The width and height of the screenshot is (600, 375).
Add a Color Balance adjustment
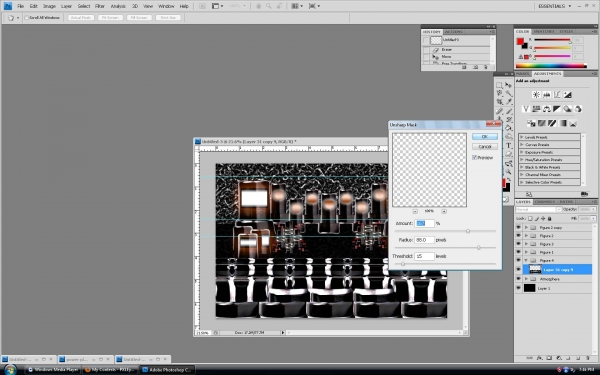(x=546, y=109)
